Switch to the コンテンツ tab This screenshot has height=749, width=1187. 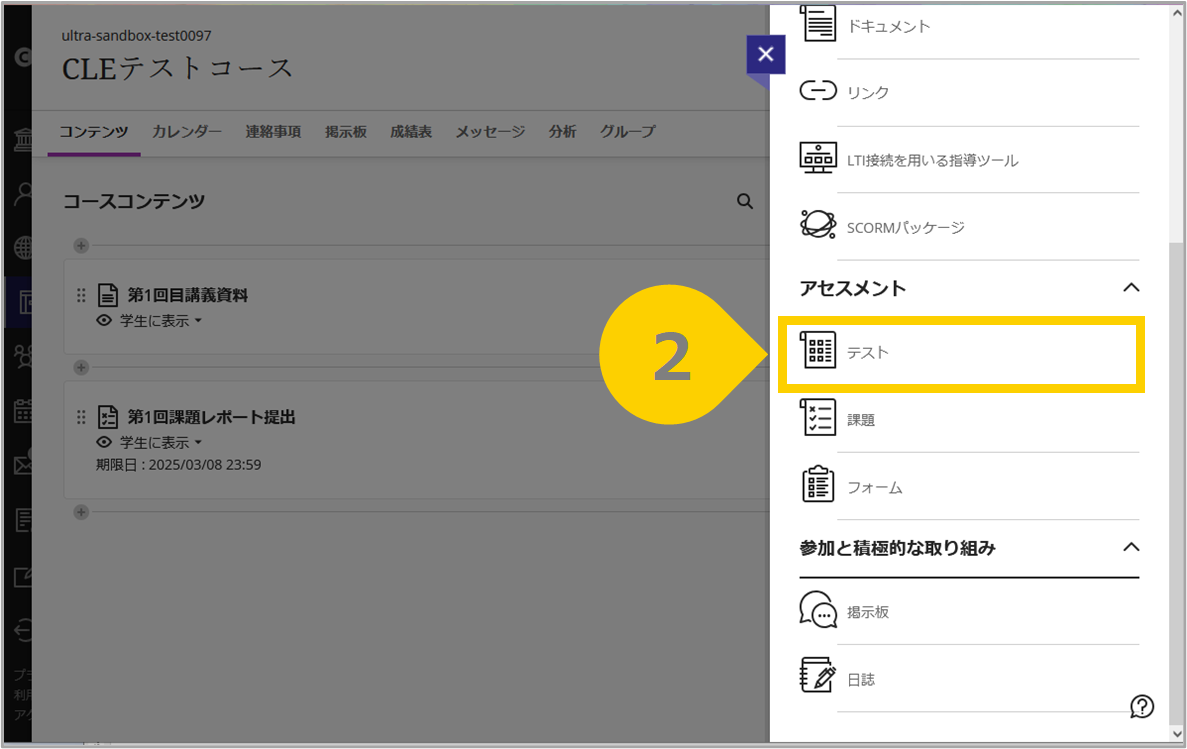click(94, 132)
